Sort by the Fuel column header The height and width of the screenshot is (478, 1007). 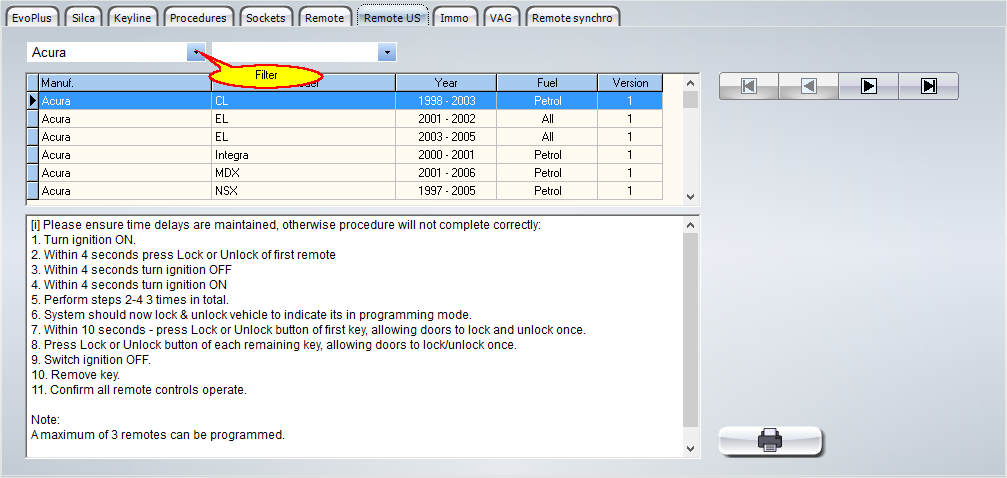[x=547, y=83]
